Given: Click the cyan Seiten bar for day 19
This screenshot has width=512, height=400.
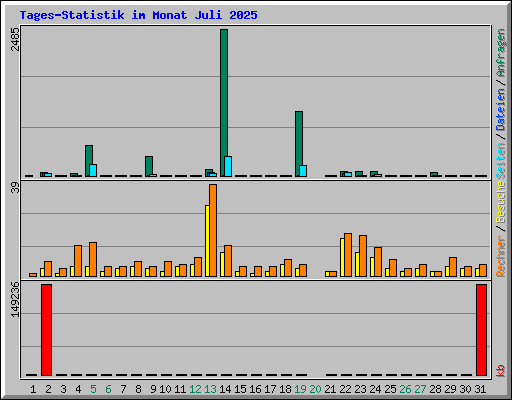Looking at the screenshot, I should 303,171.
